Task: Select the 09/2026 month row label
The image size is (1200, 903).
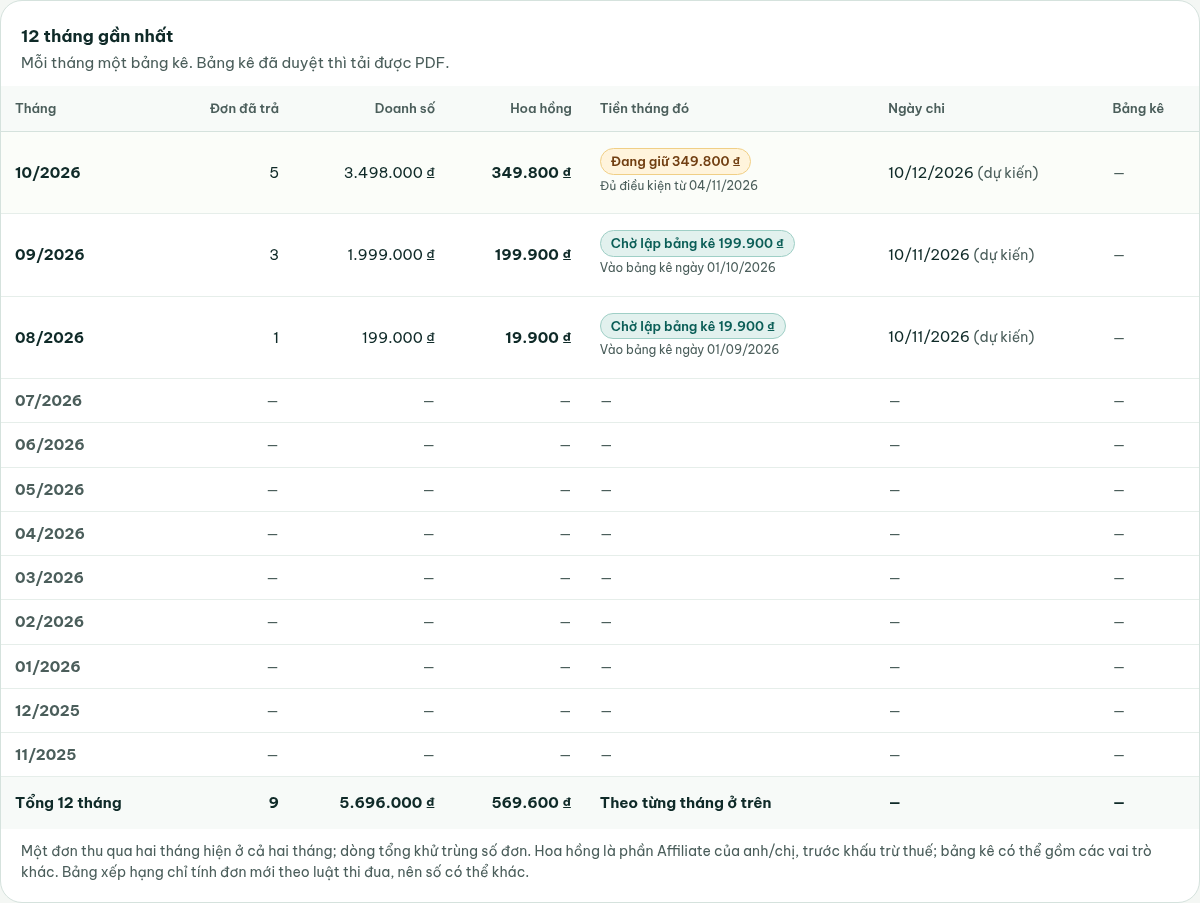Action: pos(50,255)
